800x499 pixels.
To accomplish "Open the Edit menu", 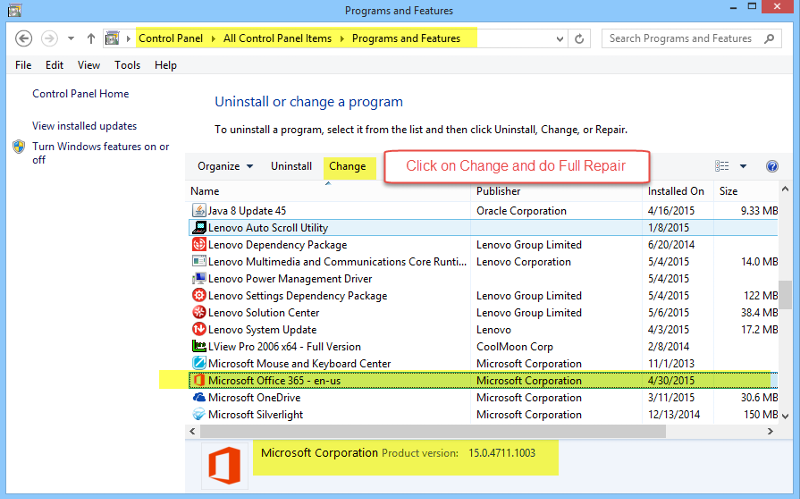I will coord(54,65).
